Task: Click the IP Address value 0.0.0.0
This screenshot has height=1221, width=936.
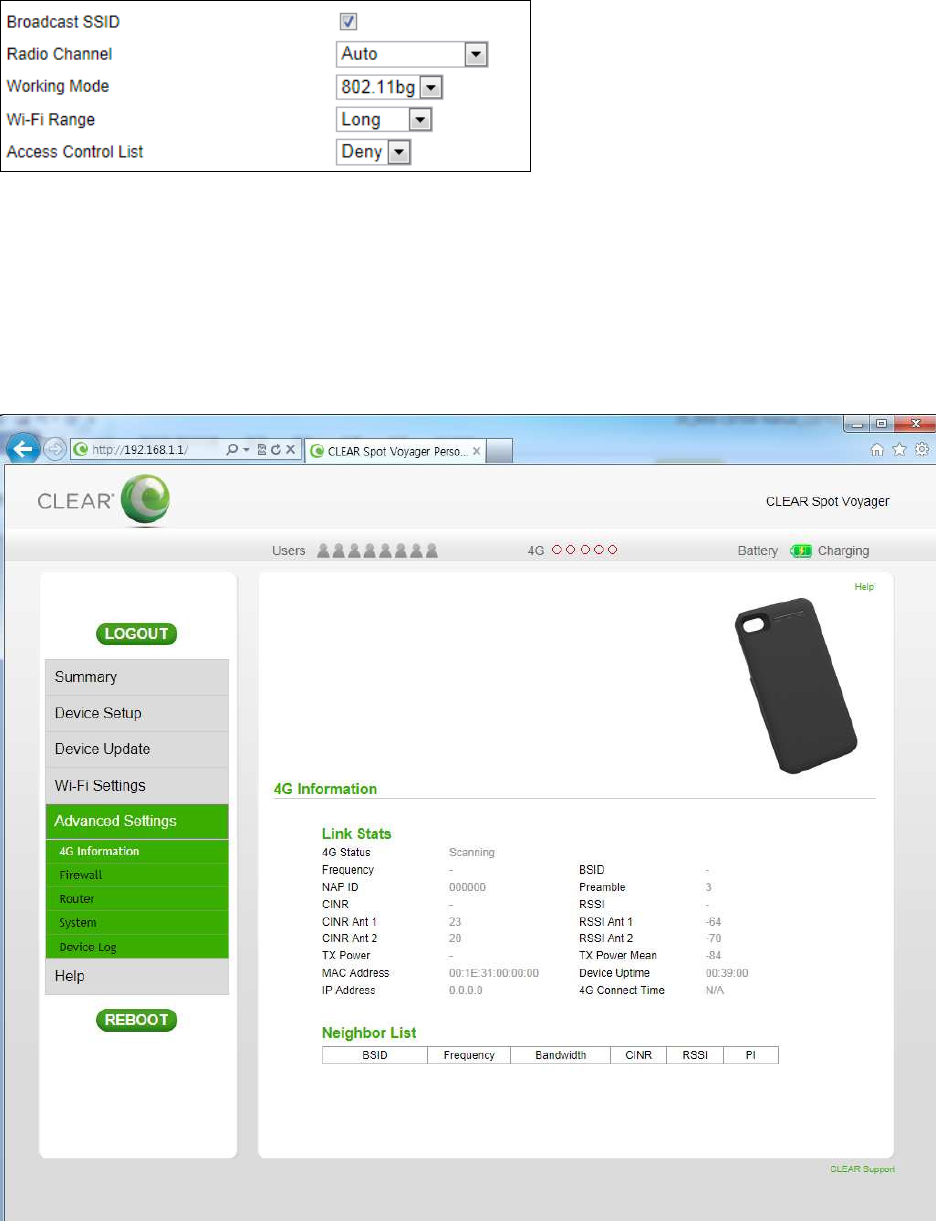Action: (x=466, y=990)
